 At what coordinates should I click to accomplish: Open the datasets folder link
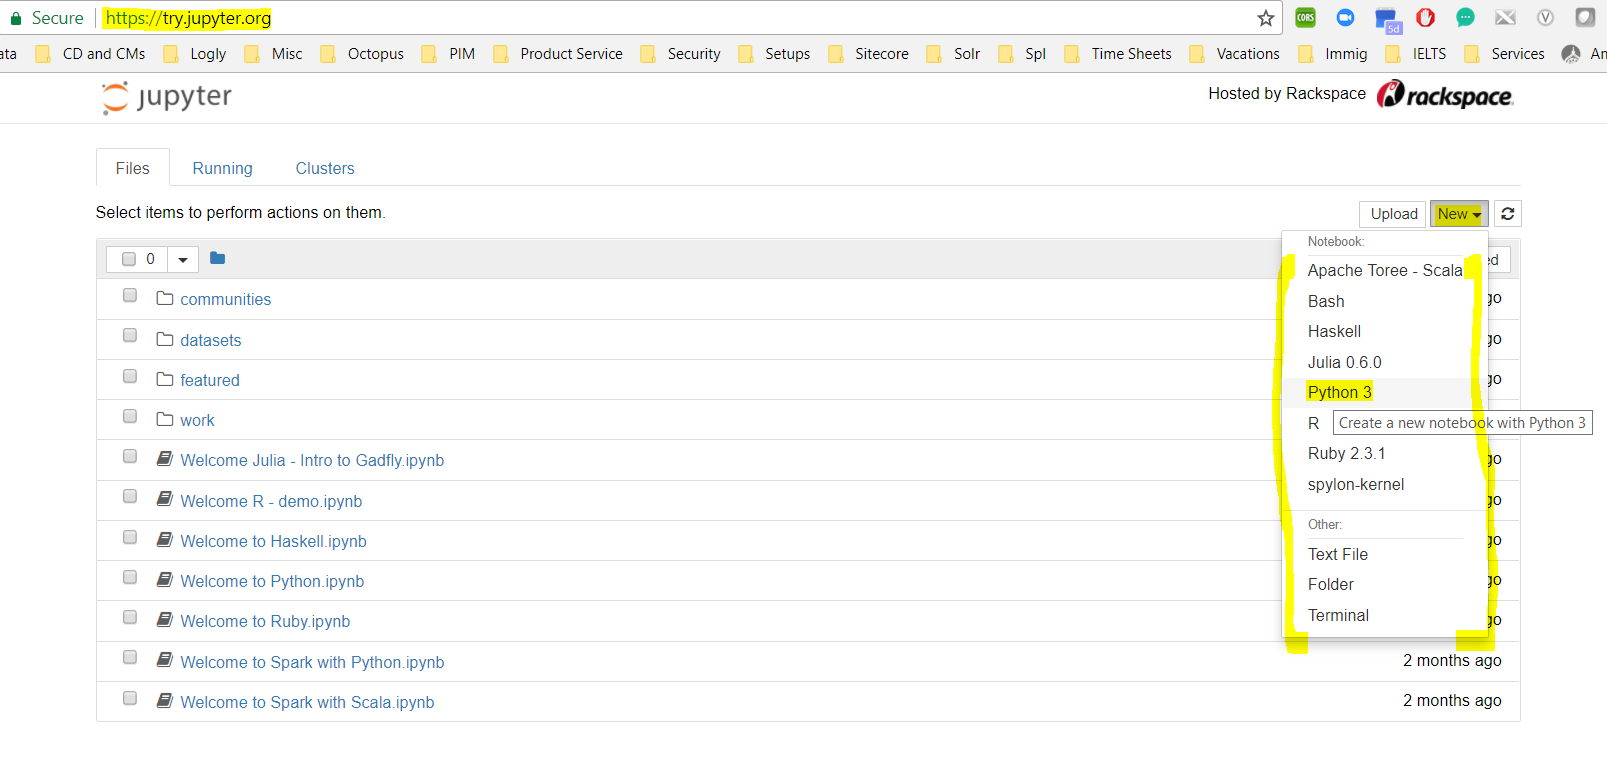[x=210, y=340]
